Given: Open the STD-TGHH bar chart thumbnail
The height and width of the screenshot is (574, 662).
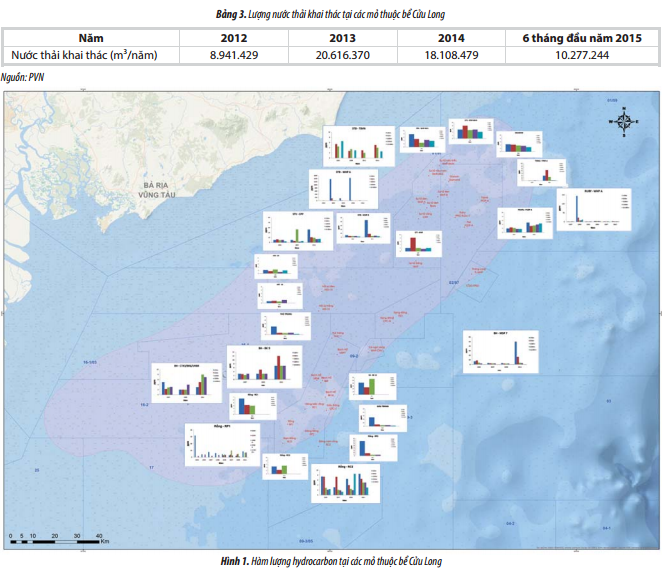Looking at the screenshot, I should pyautogui.click(x=349, y=145).
